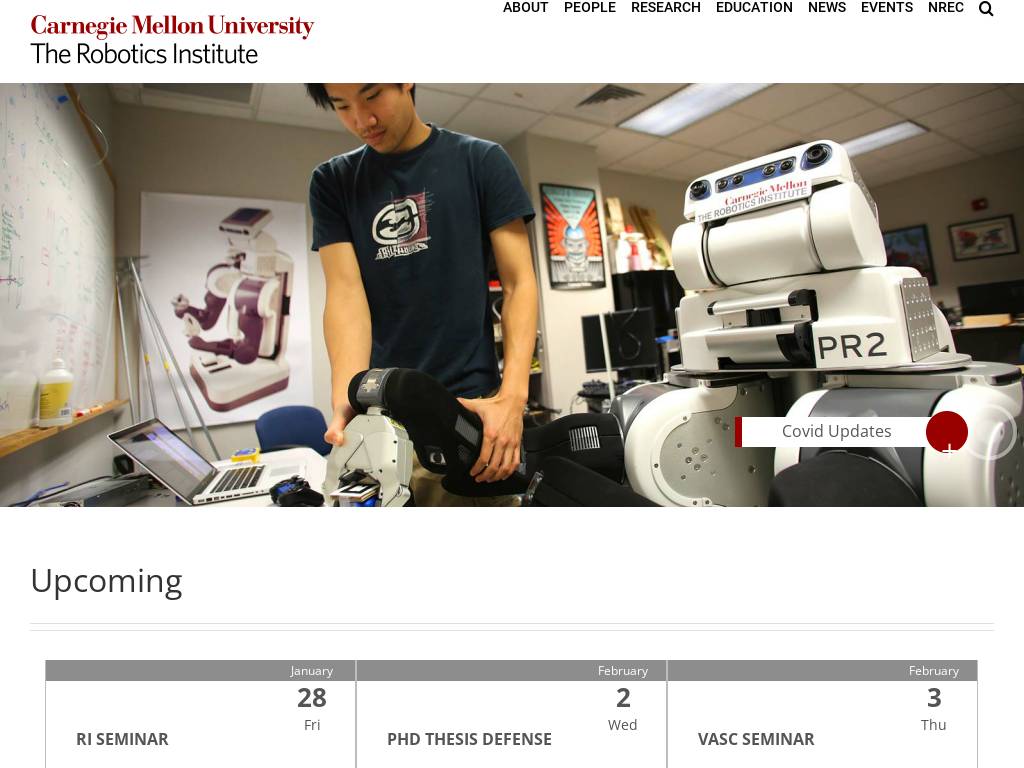Open the RI SEMINAR event
The image size is (1024, 768).
122,739
